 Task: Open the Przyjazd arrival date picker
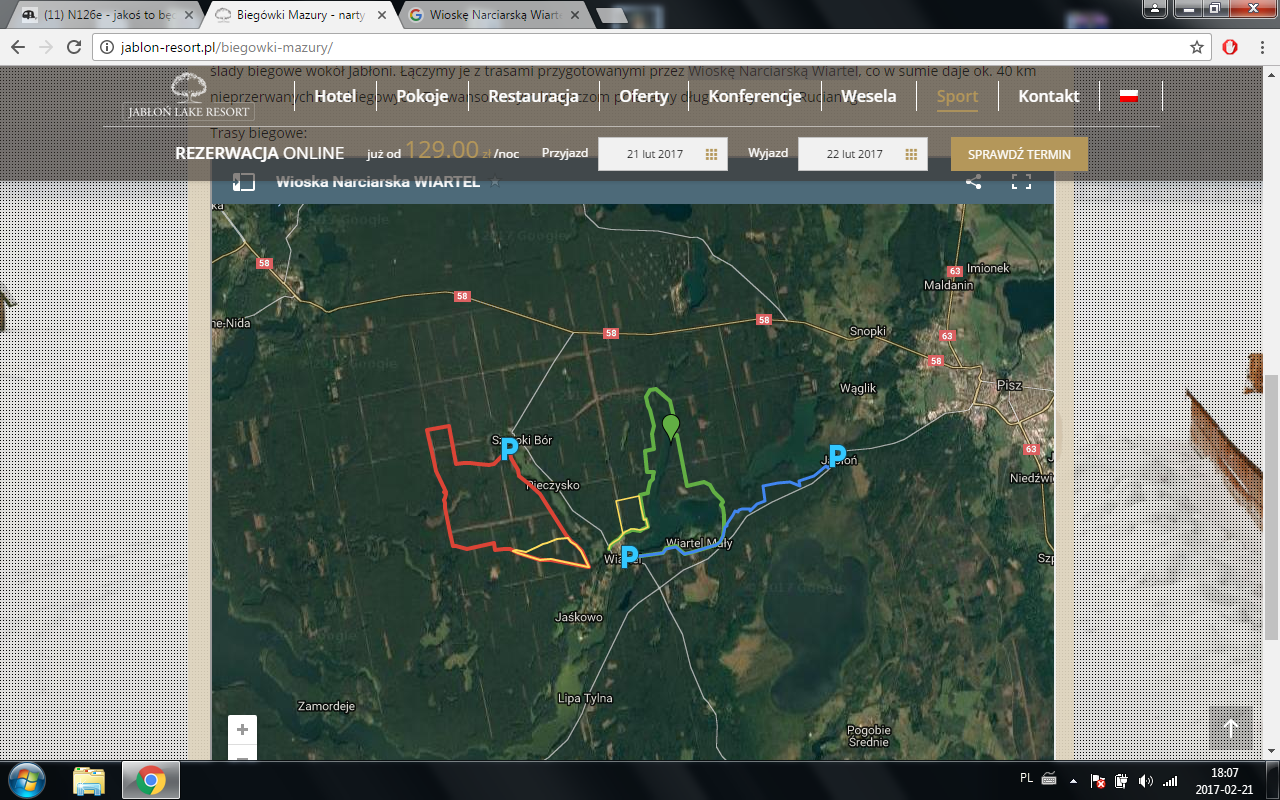point(662,154)
